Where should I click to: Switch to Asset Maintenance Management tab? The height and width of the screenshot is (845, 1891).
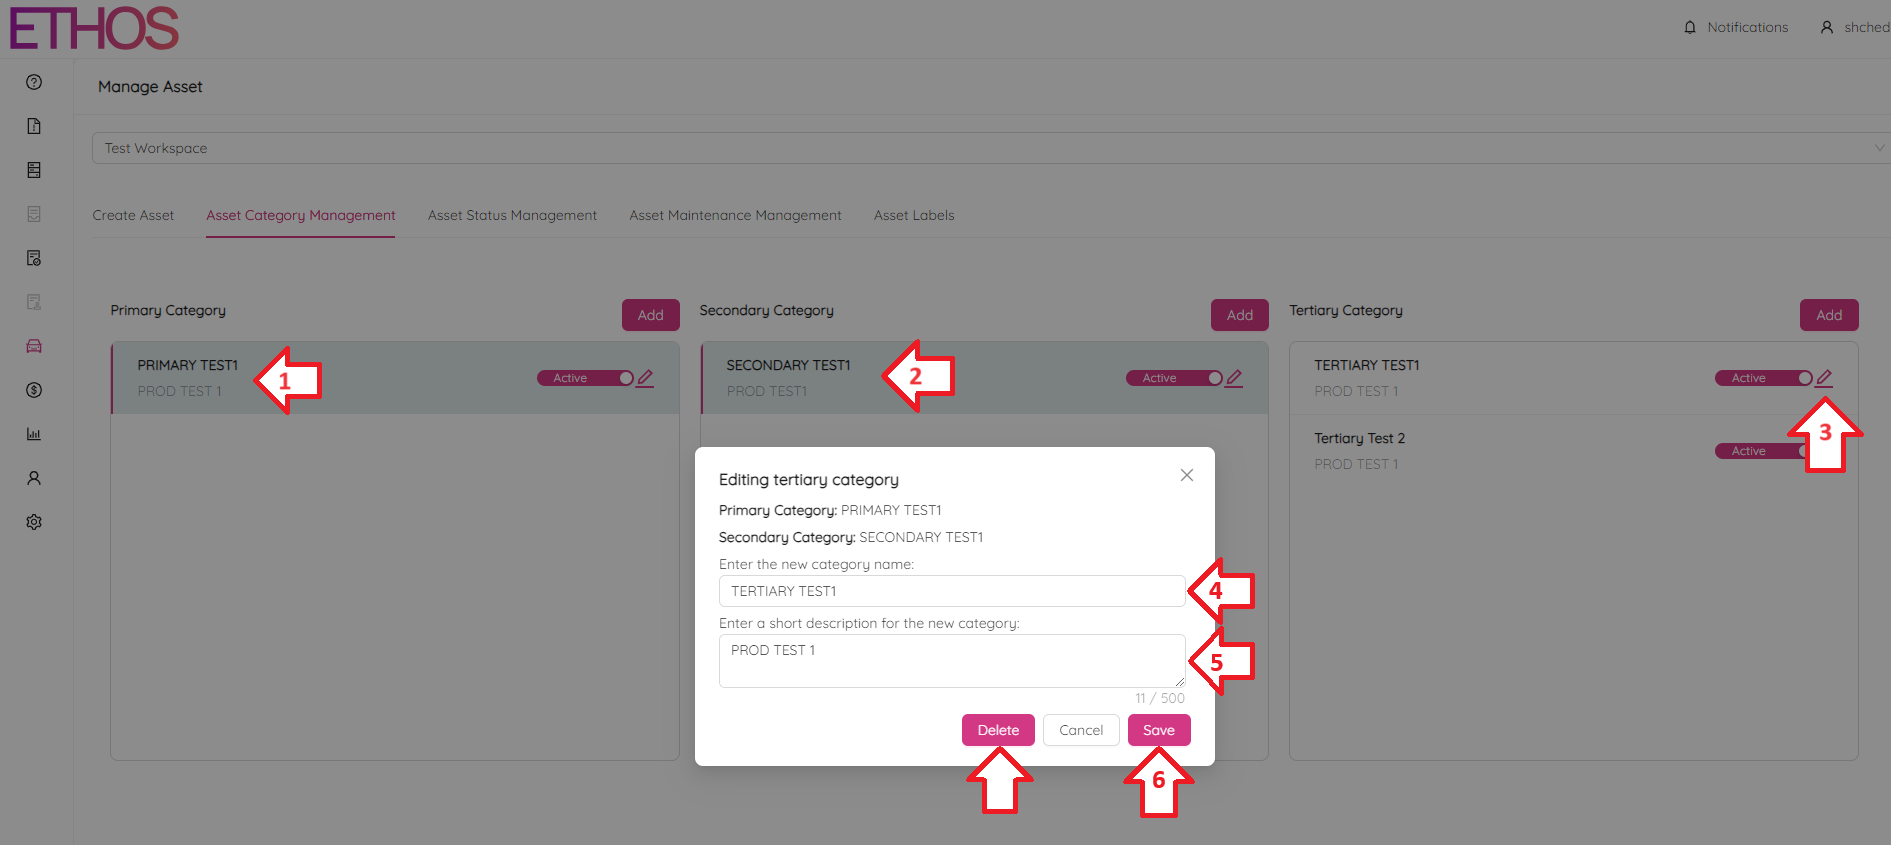735,215
